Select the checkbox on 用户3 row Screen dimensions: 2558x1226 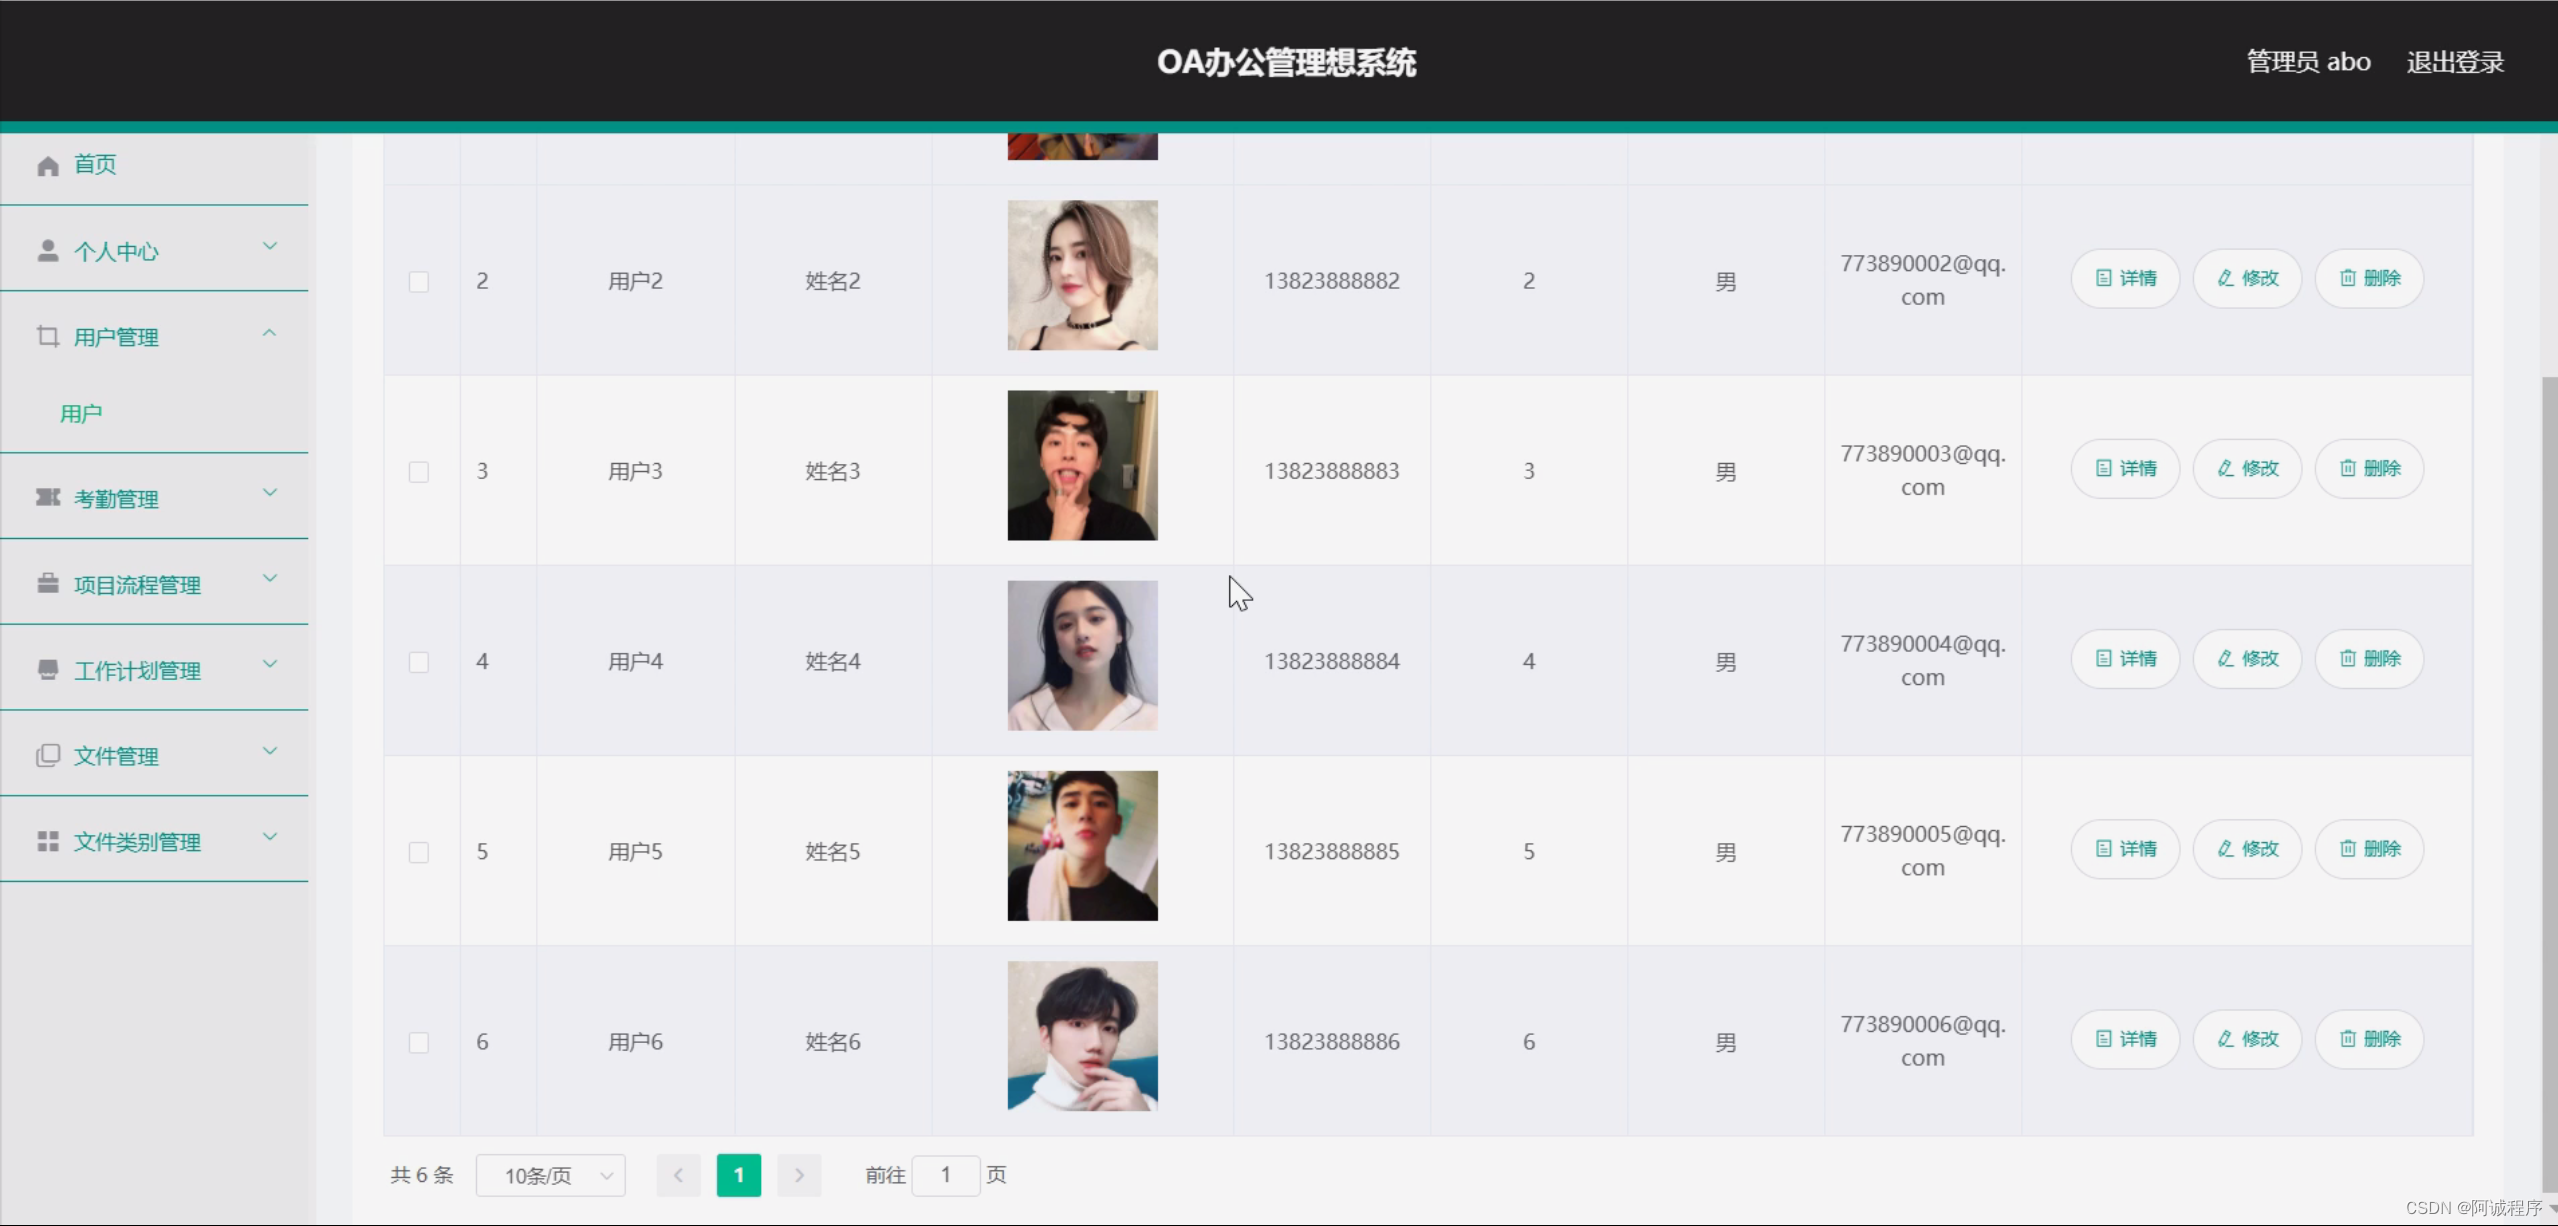(x=419, y=471)
